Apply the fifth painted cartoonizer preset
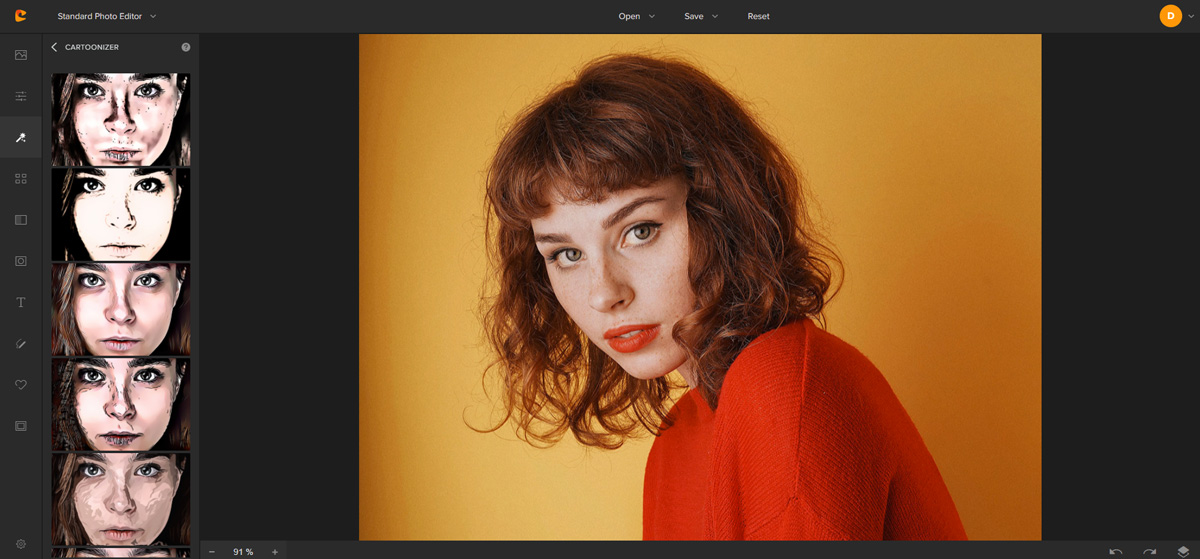The image size is (1200, 559). coord(121,499)
